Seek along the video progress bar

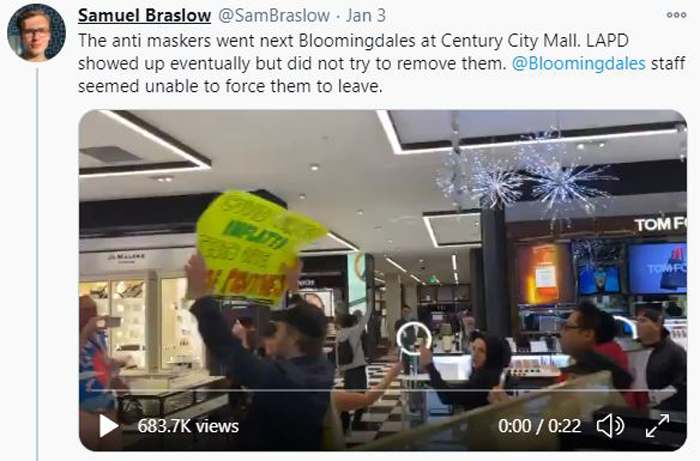click(383, 391)
